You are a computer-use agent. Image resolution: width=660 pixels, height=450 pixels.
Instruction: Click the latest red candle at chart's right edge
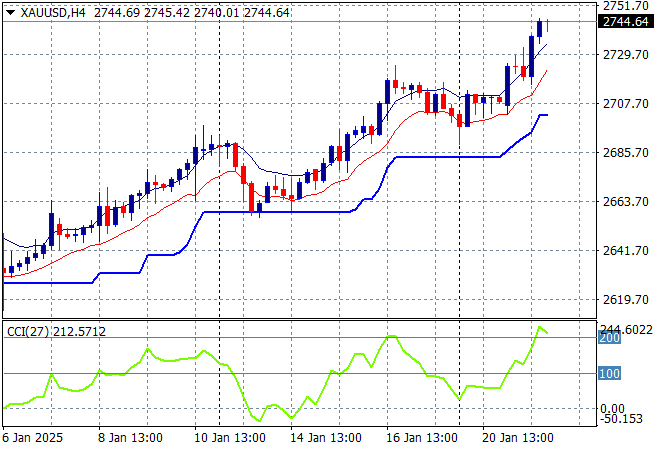pos(548,25)
